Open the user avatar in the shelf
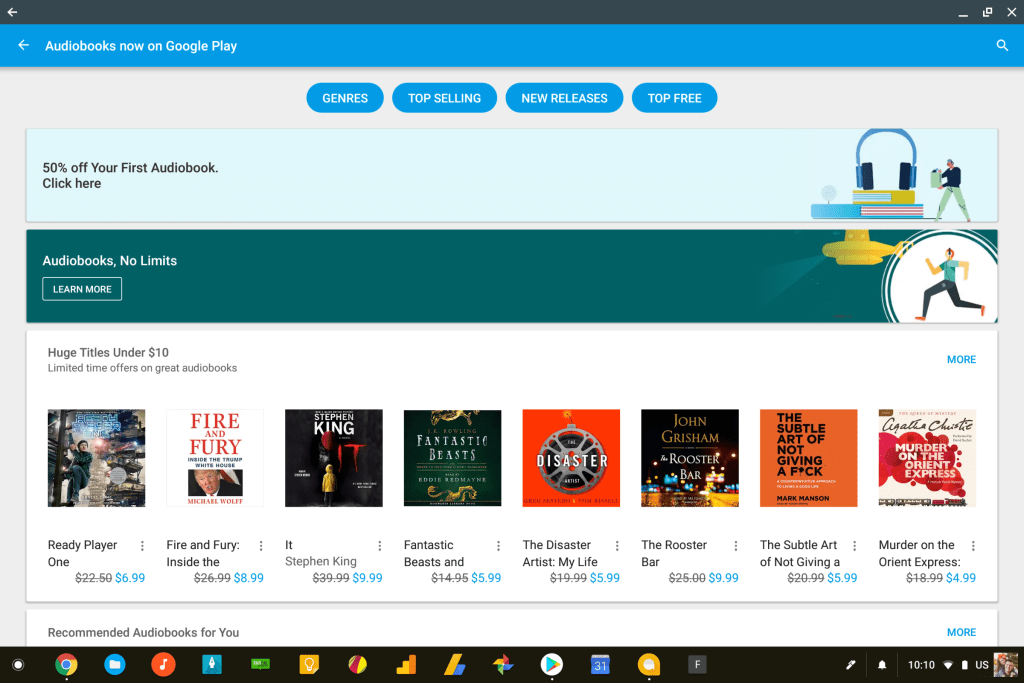1024x683 pixels. [1006, 665]
